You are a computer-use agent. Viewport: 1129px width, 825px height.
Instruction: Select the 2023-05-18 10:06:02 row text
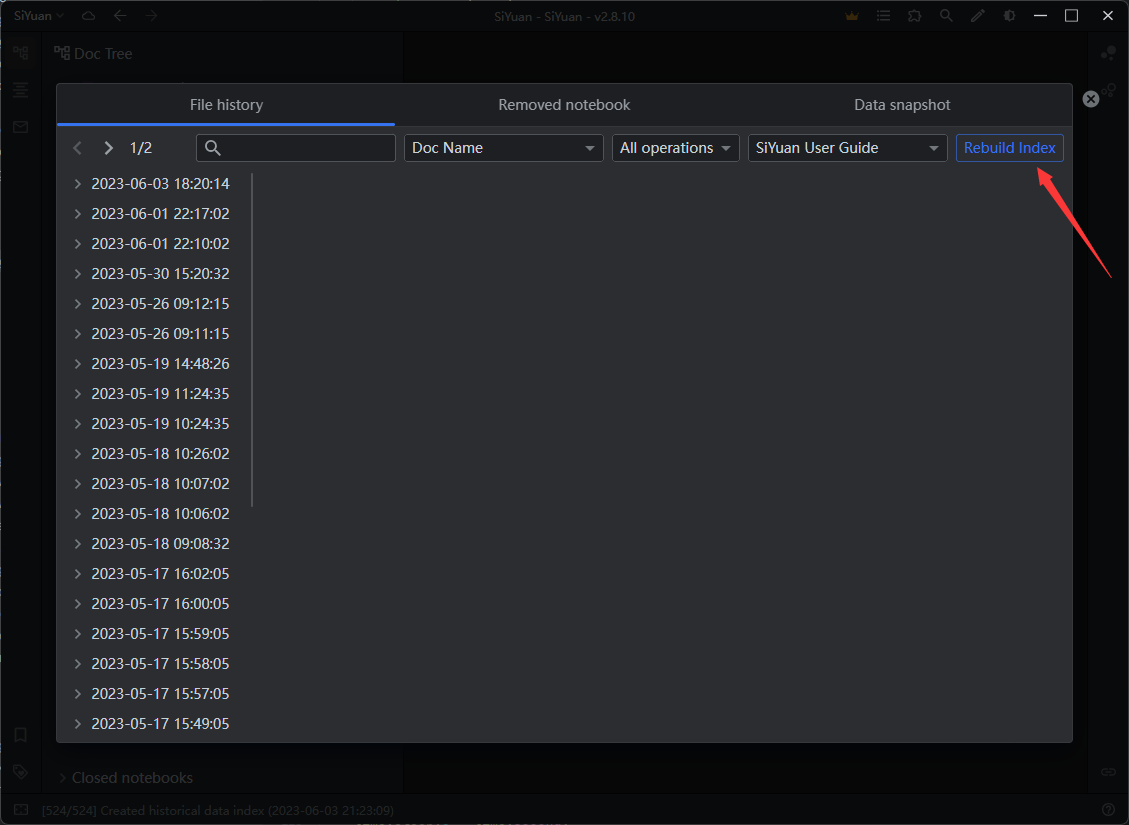160,514
